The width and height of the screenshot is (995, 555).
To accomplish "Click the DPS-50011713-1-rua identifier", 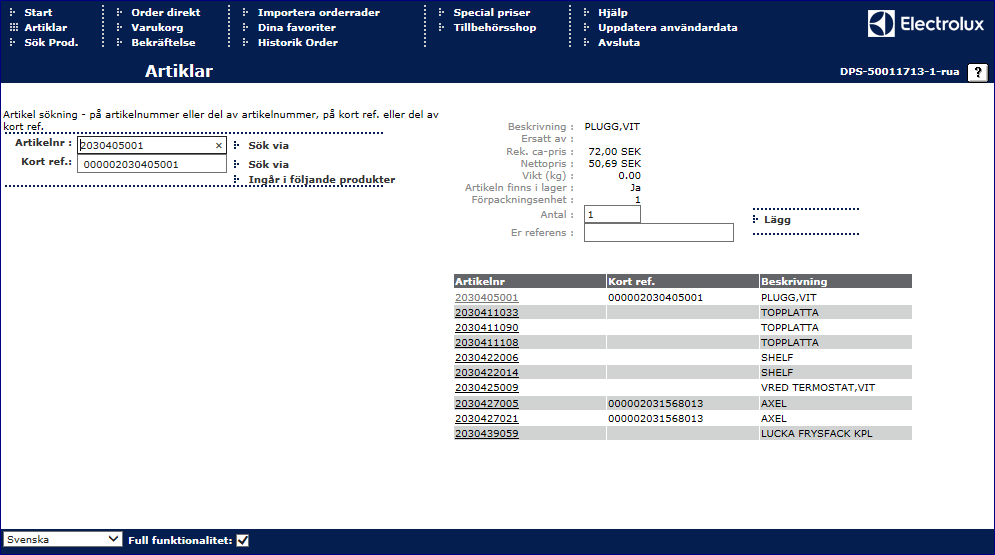I will (x=899, y=72).
